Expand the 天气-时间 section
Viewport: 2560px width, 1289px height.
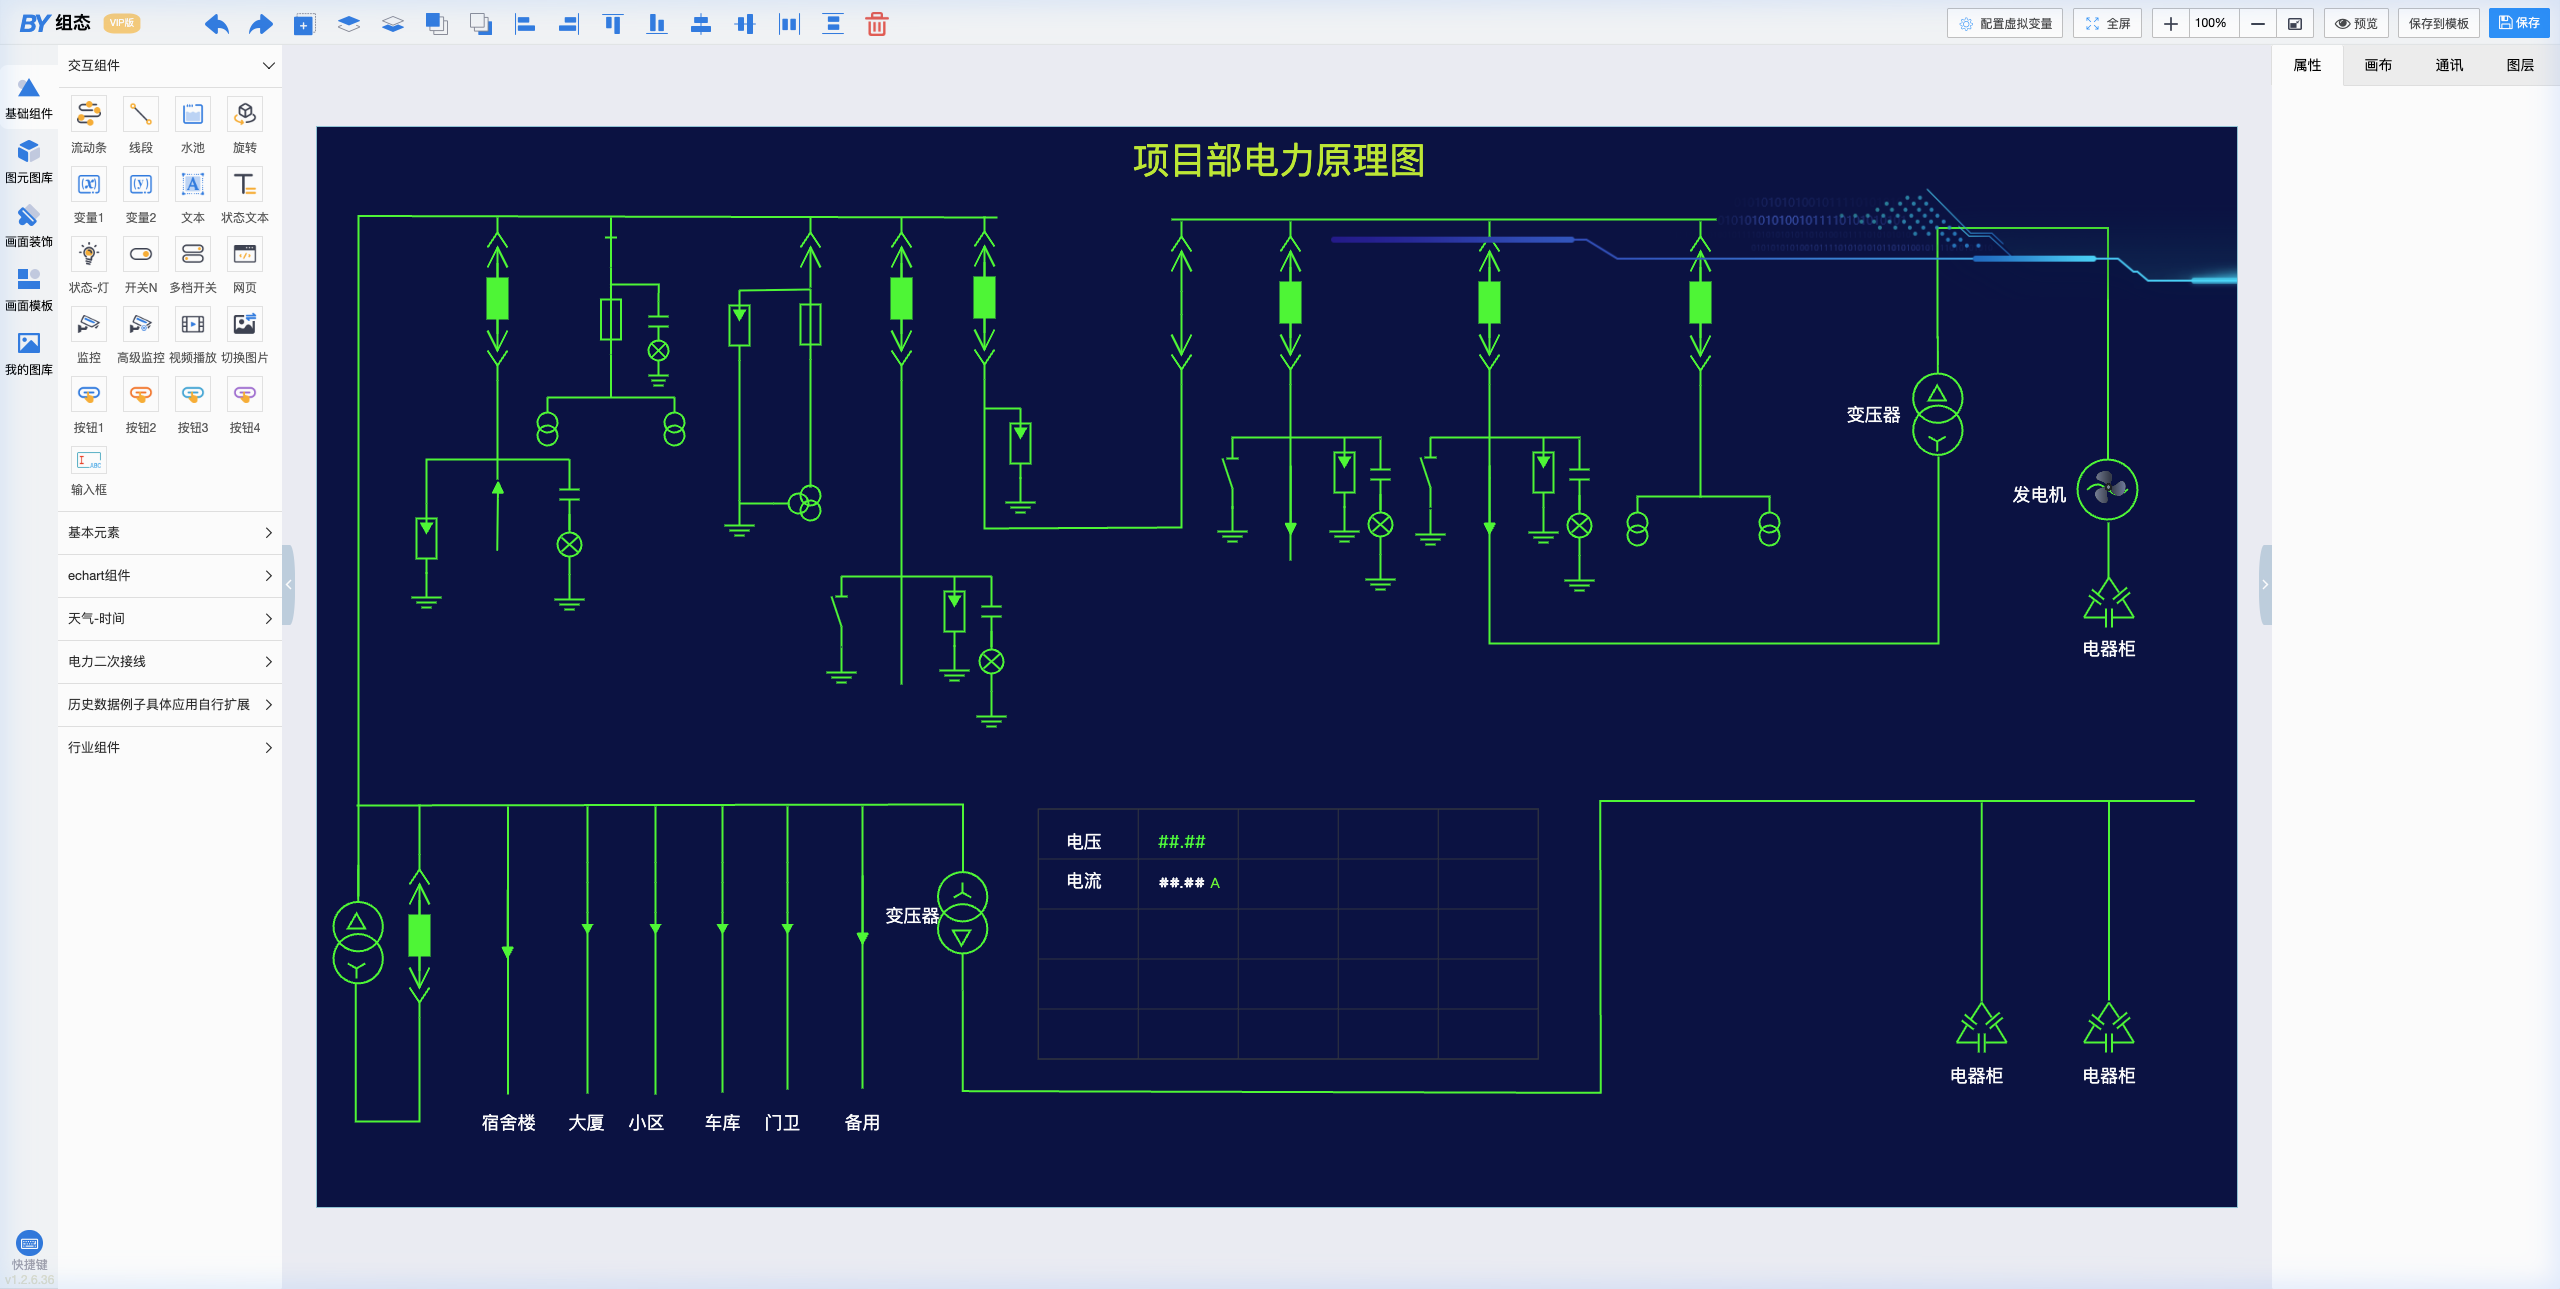(x=170, y=619)
